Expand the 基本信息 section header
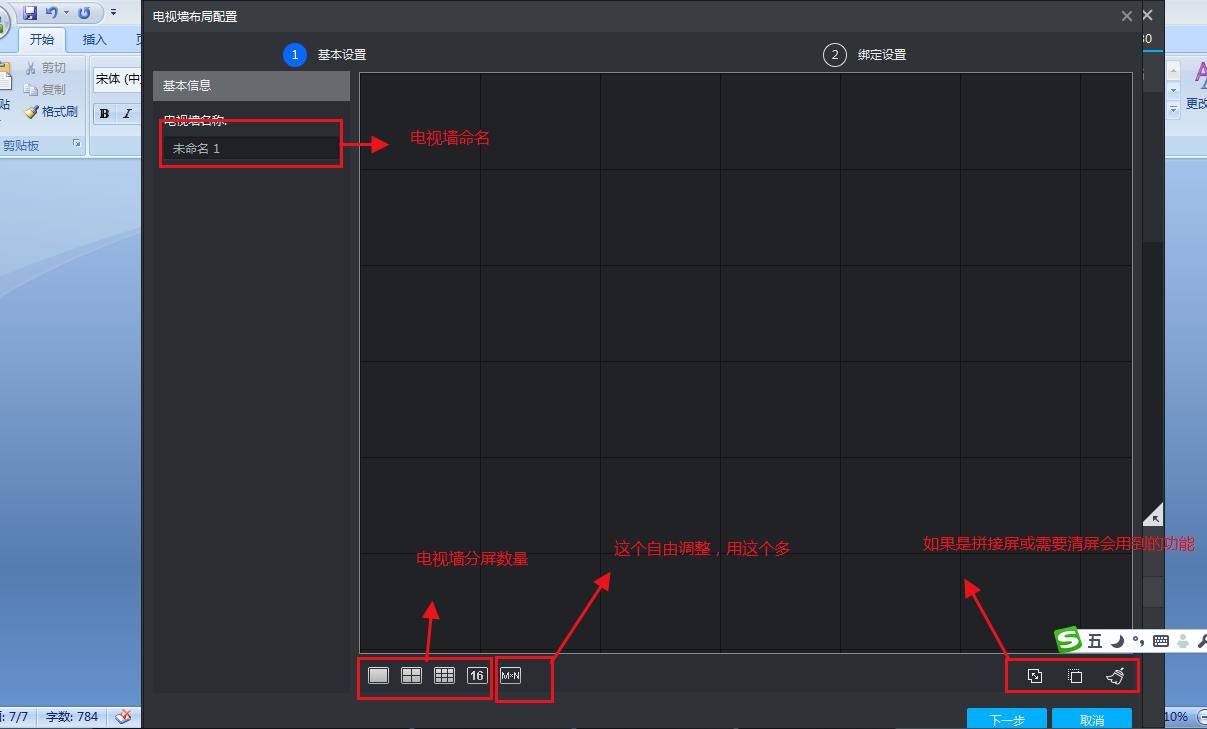The height and width of the screenshot is (729, 1207). click(x=250, y=86)
